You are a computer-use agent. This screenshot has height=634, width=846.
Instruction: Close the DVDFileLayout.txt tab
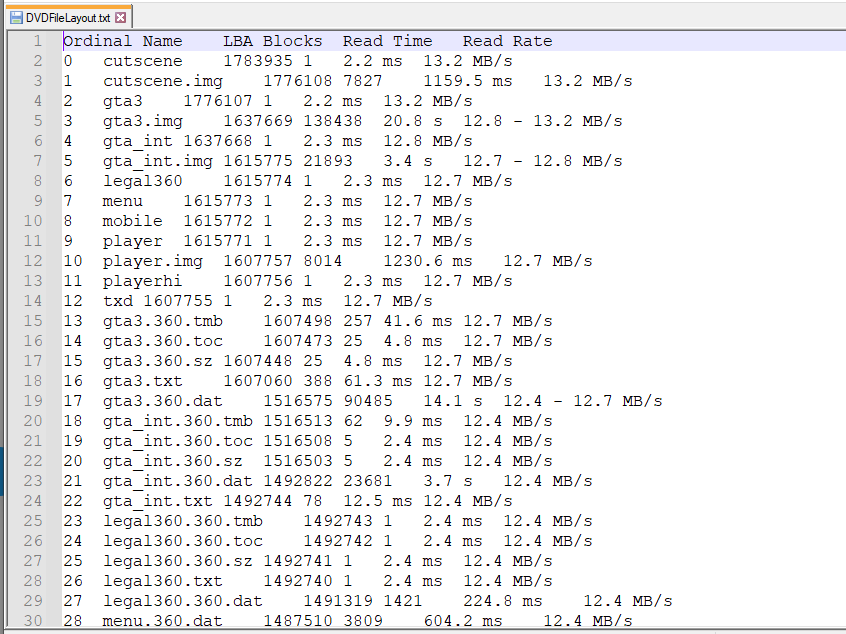click(121, 18)
